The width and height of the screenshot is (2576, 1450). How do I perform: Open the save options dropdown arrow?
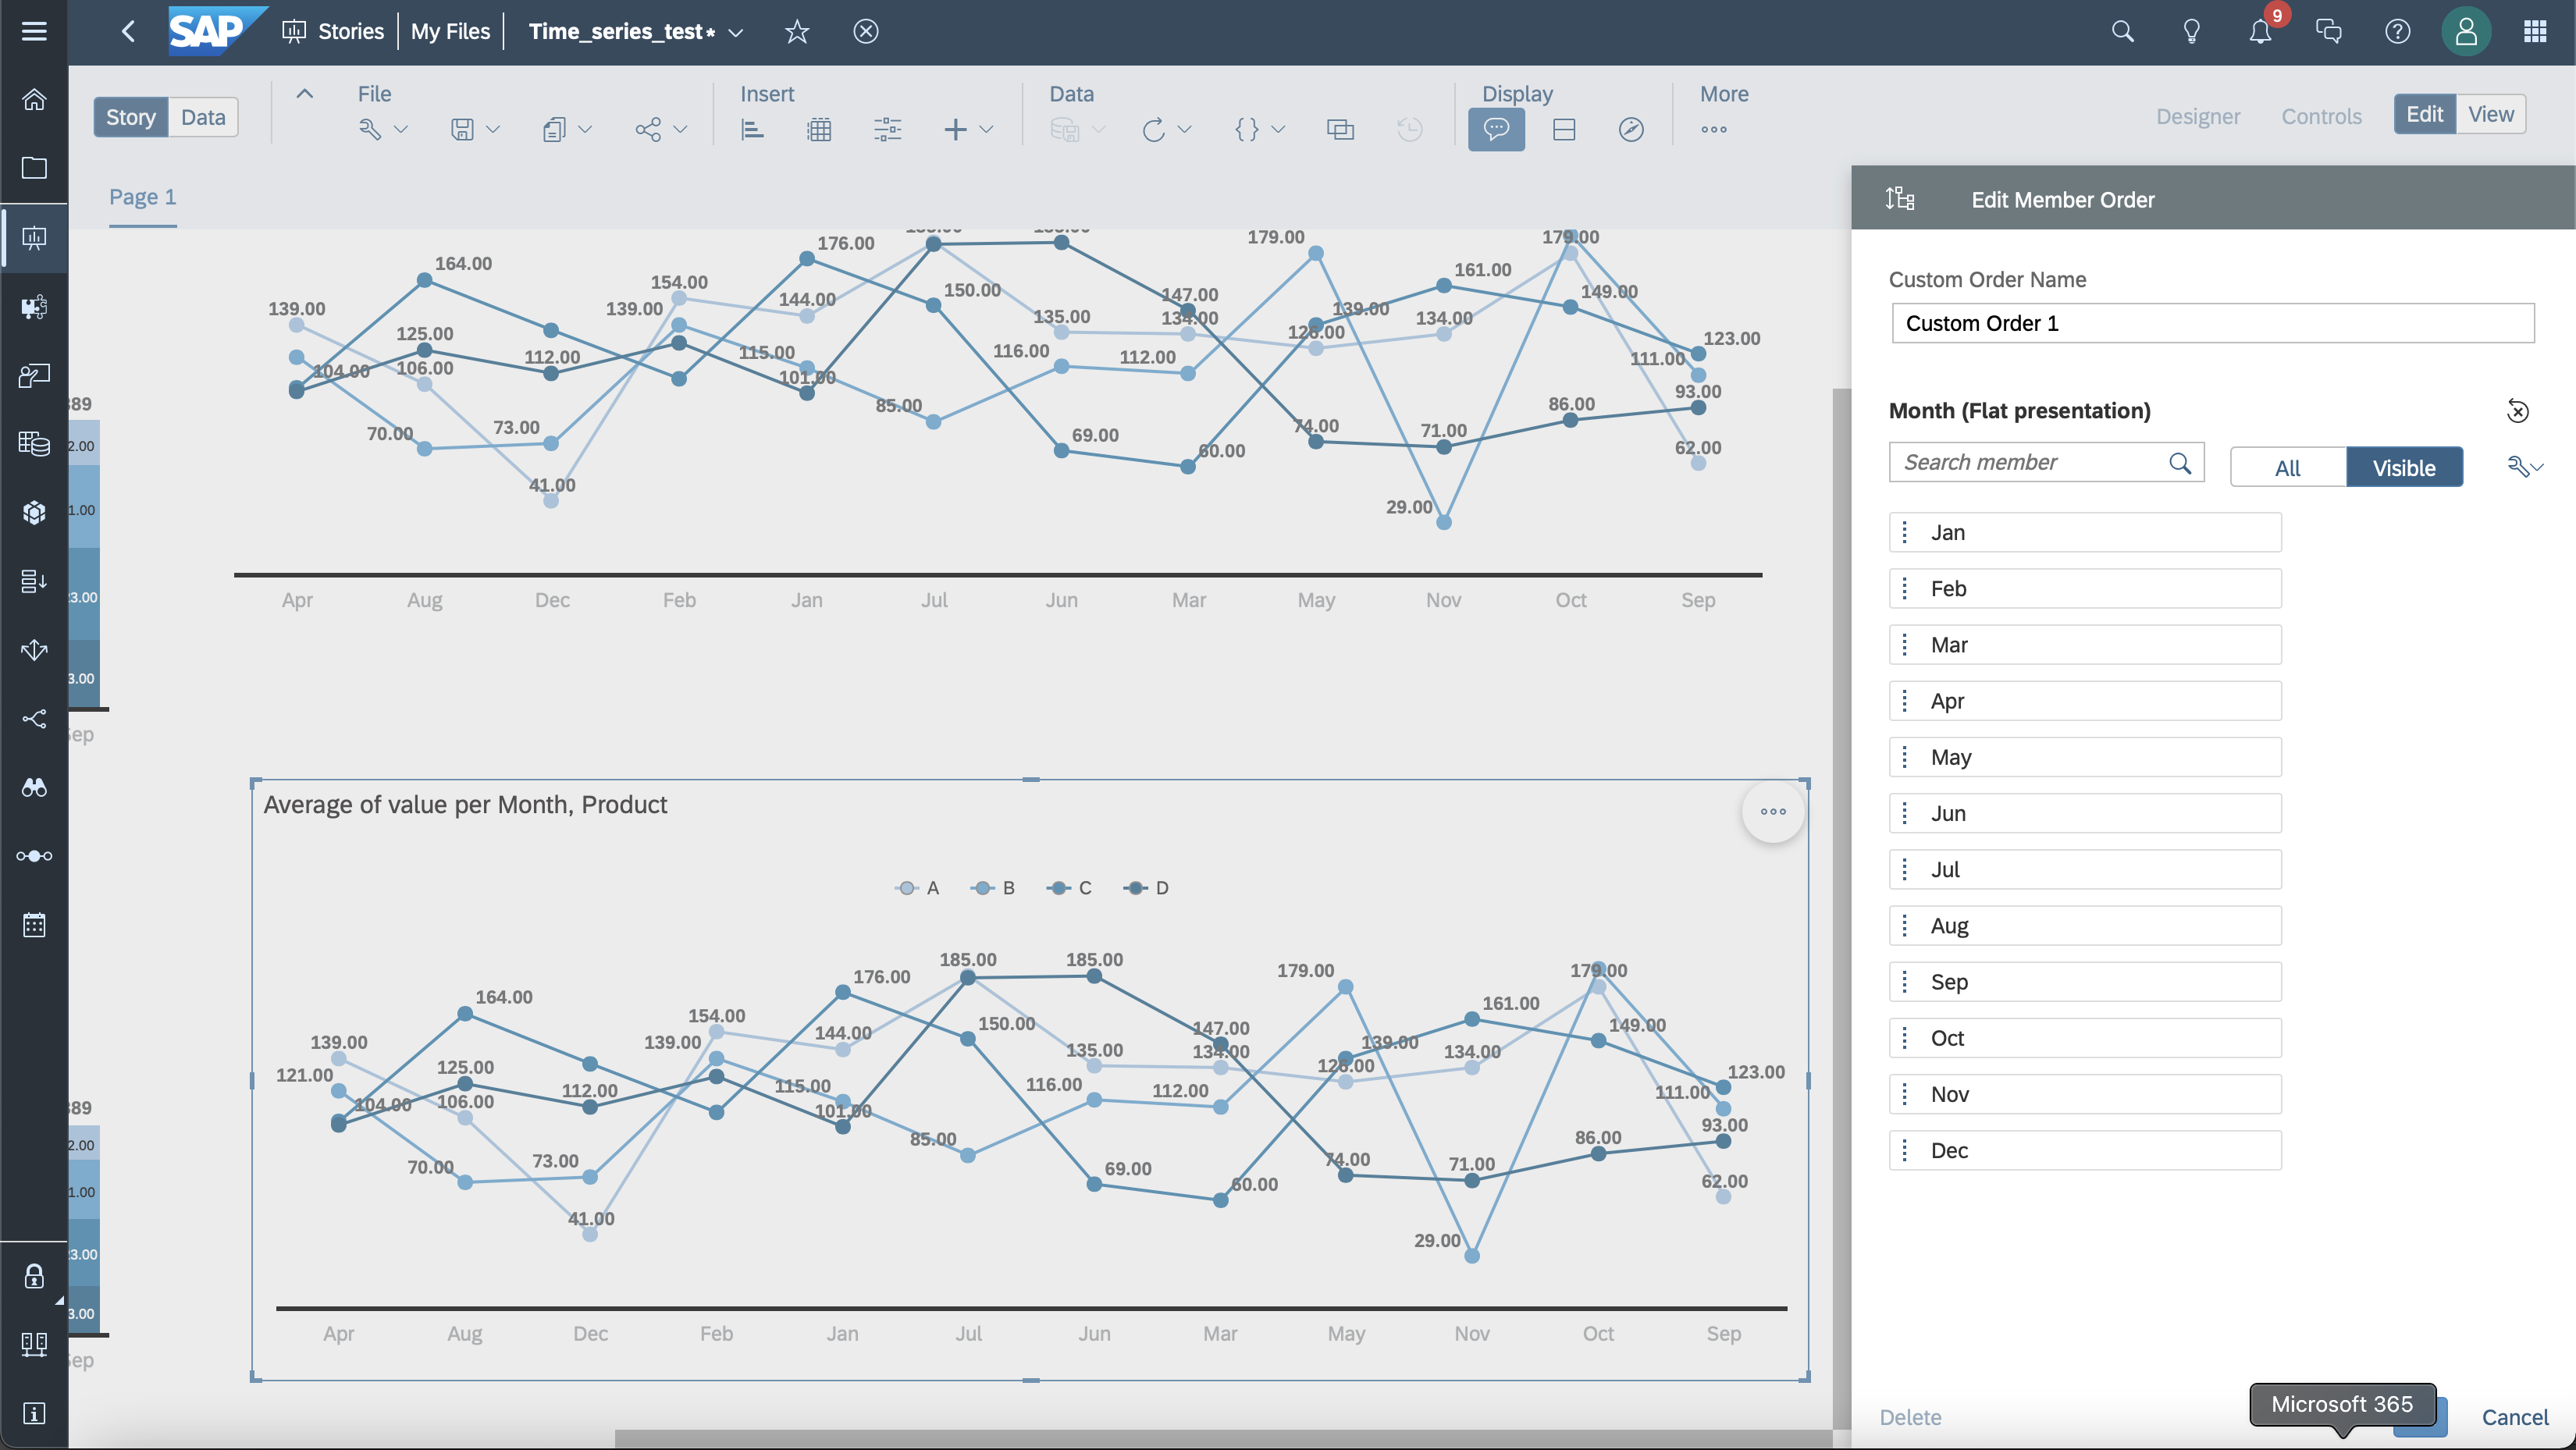(492, 129)
